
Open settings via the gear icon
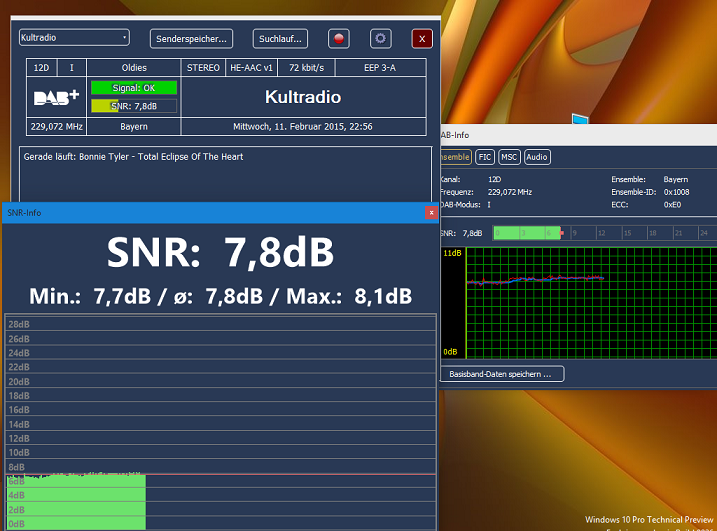(380, 39)
